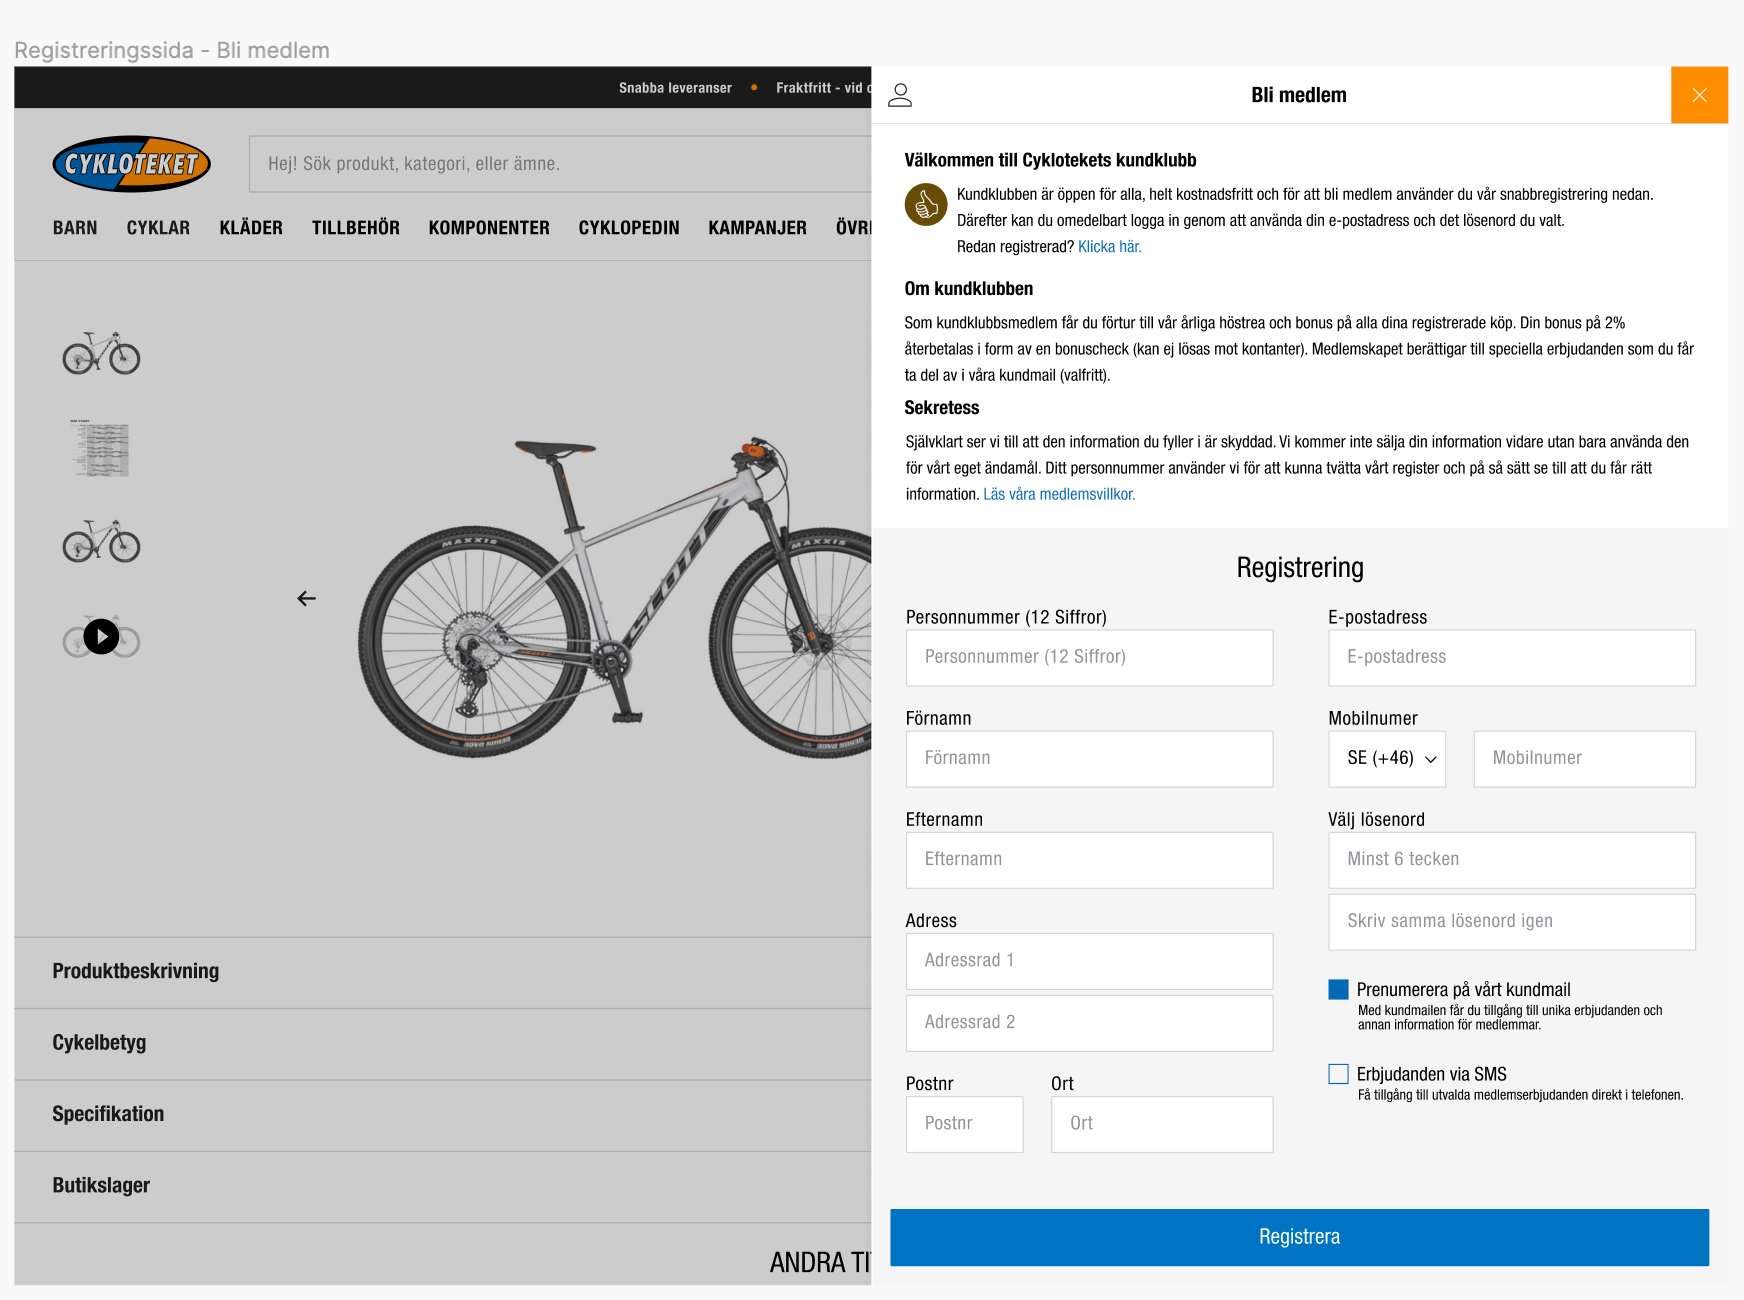Click the Adressrad 1 input
The width and height of the screenshot is (1744, 1300).
click(x=1089, y=961)
